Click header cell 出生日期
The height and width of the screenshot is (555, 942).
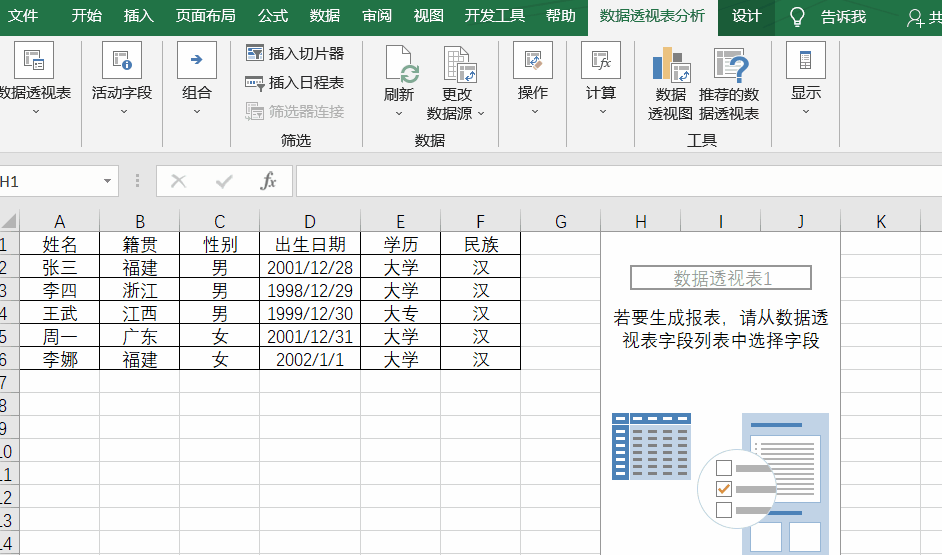coord(310,244)
